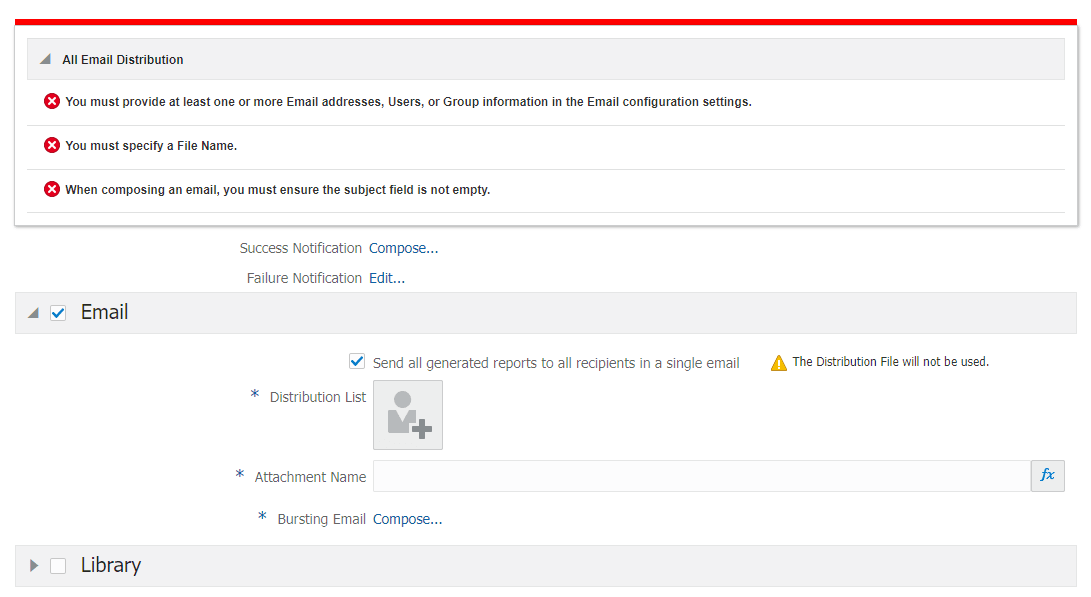The width and height of the screenshot is (1091, 597).
Task: Open the fx formula button for Attachment Name
Action: [x=1047, y=476]
